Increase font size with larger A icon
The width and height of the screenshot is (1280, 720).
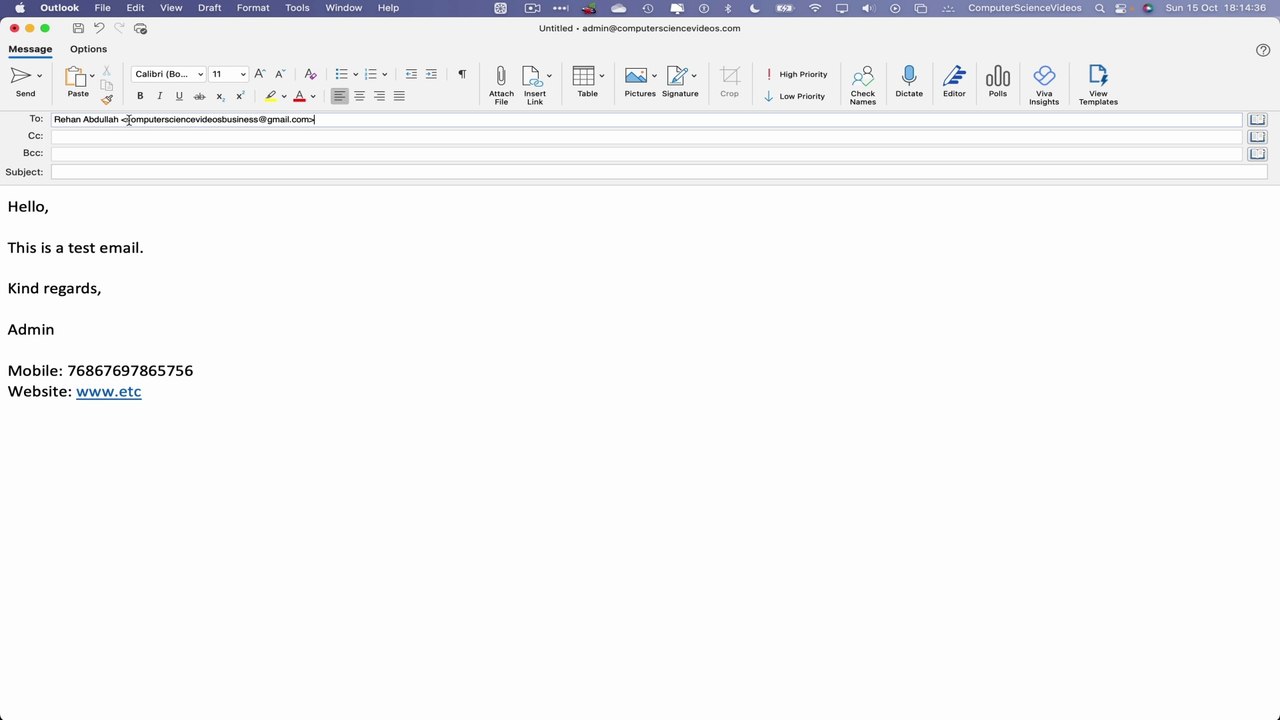tap(260, 74)
